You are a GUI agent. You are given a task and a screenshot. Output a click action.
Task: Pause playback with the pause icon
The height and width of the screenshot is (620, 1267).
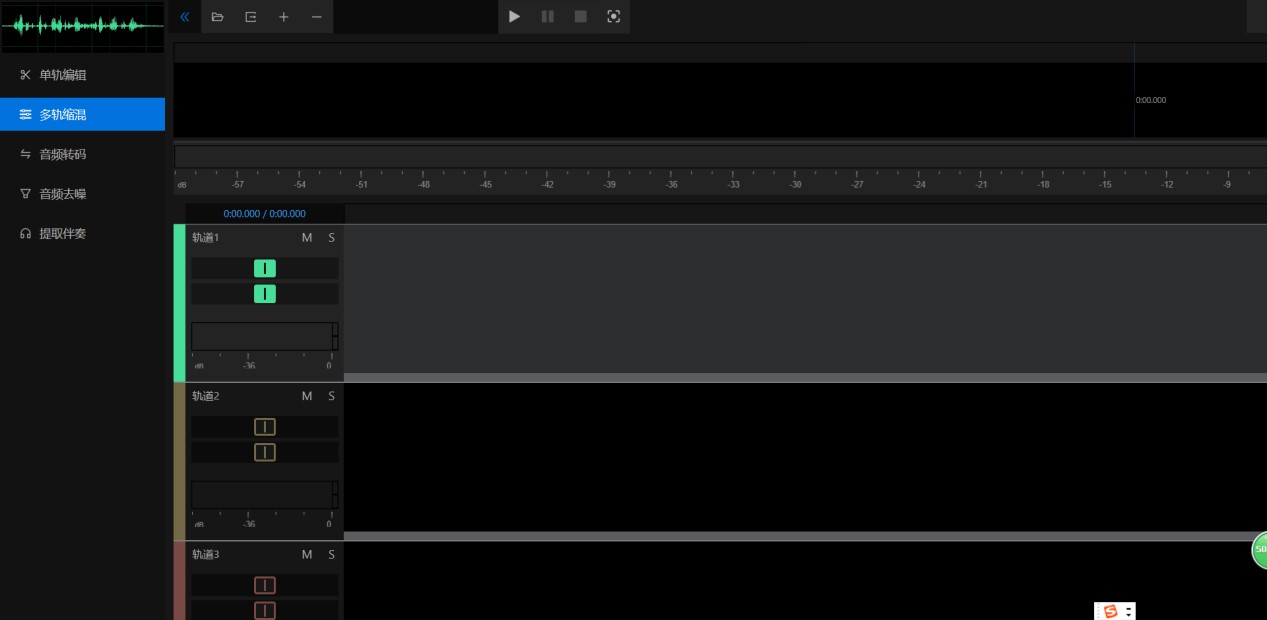coord(548,17)
